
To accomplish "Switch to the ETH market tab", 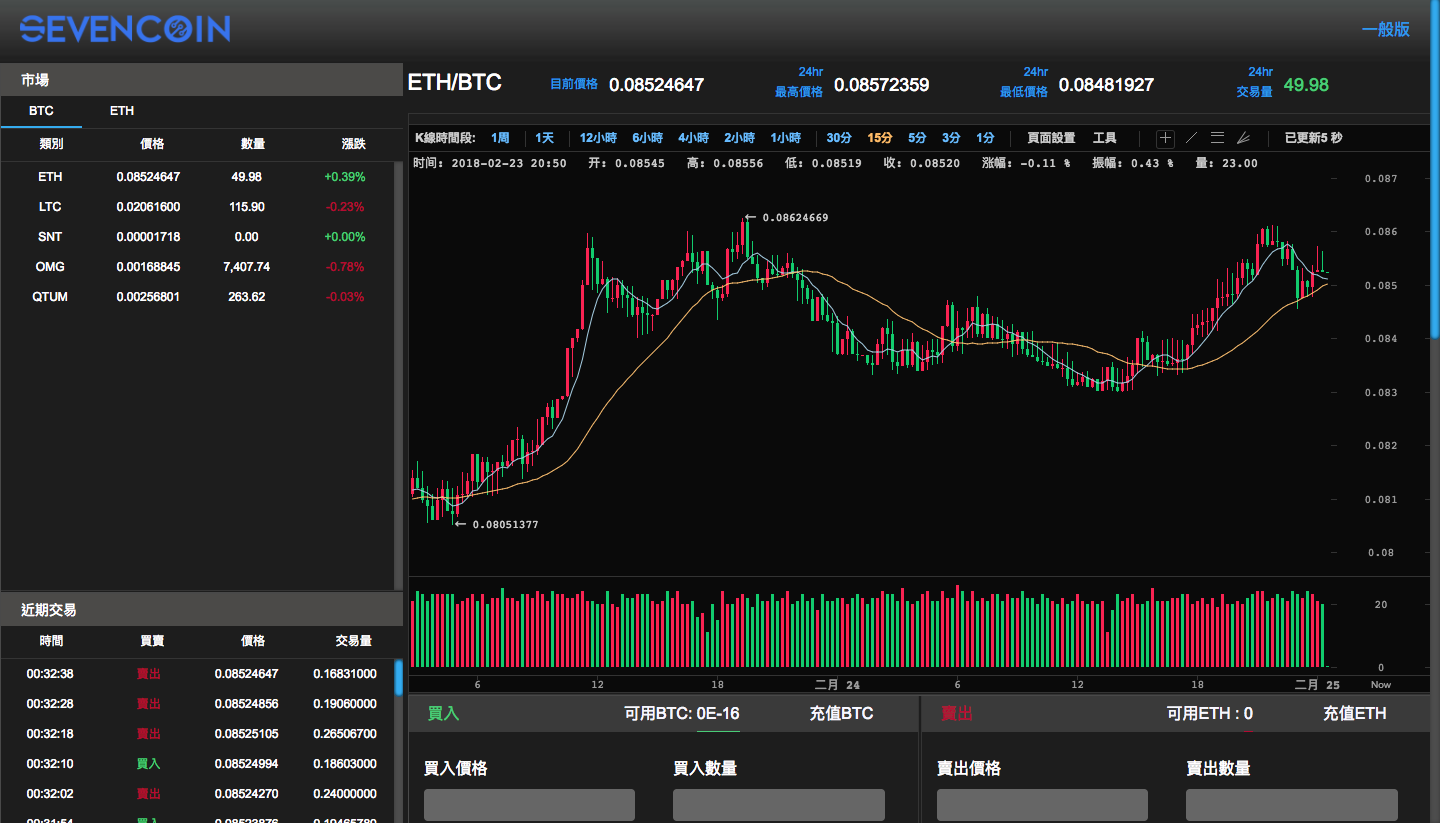I will [x=122, y=111].
